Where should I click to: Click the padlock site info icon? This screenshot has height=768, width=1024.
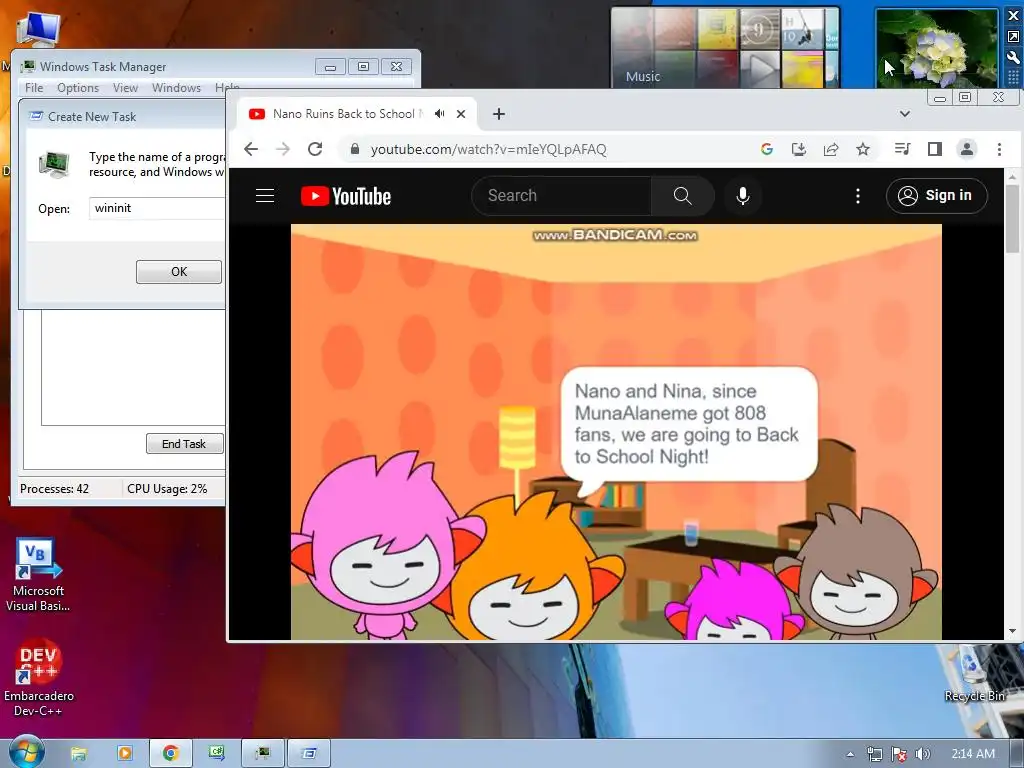355,150
